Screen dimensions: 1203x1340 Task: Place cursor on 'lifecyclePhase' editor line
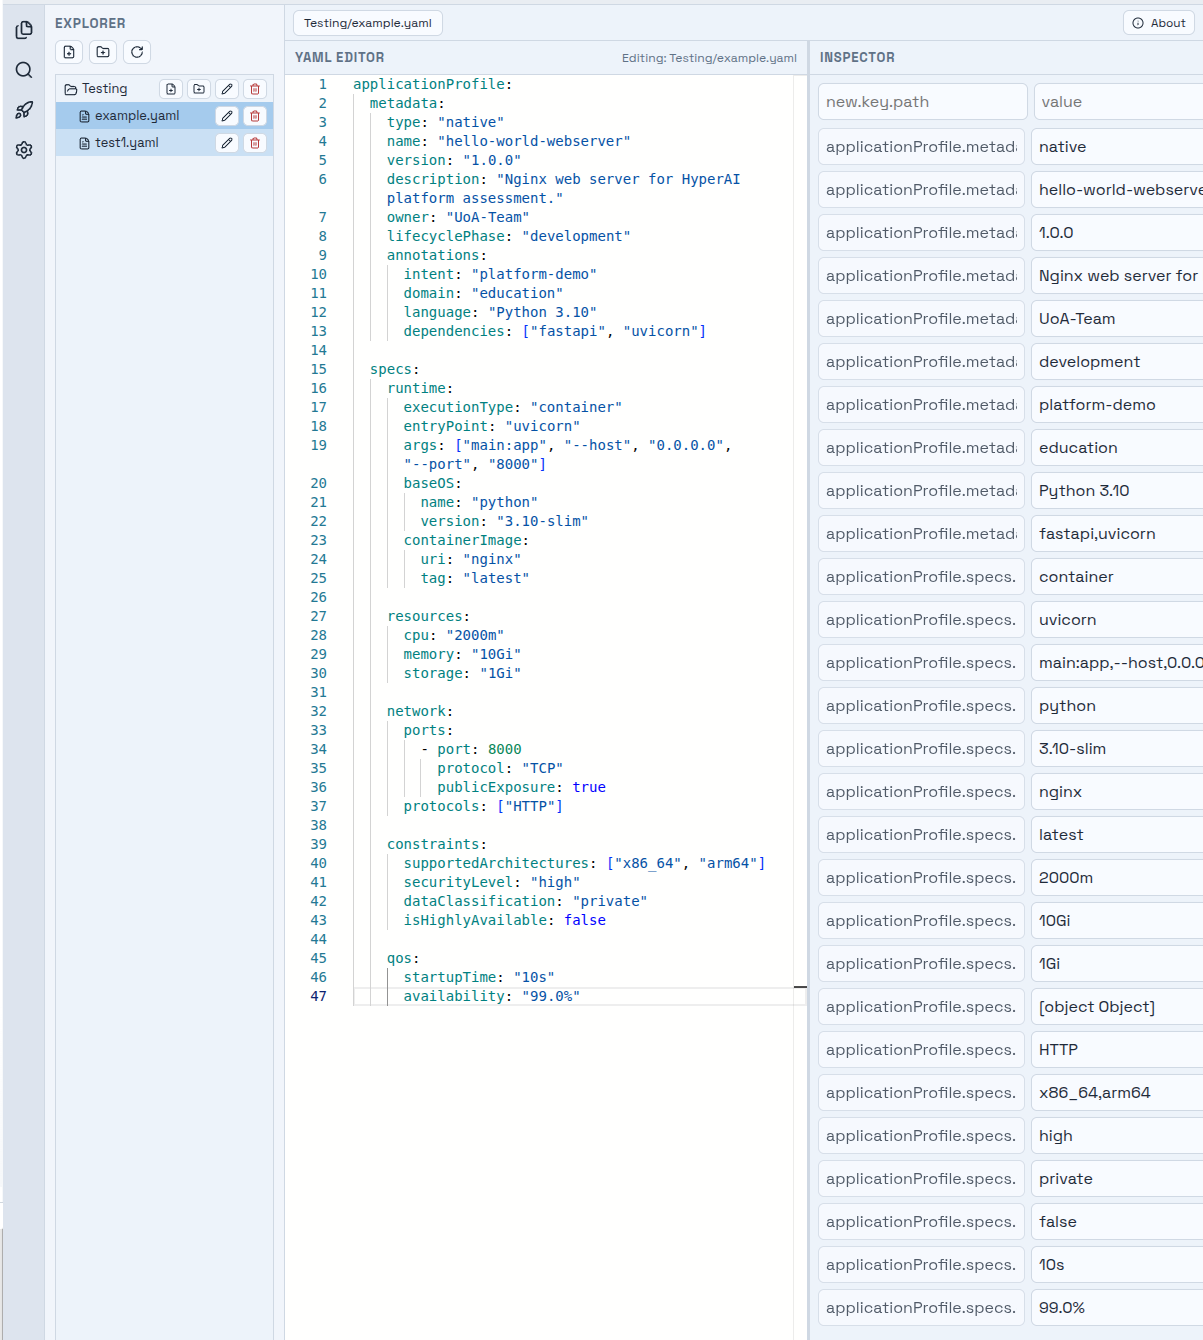(509, 237)
